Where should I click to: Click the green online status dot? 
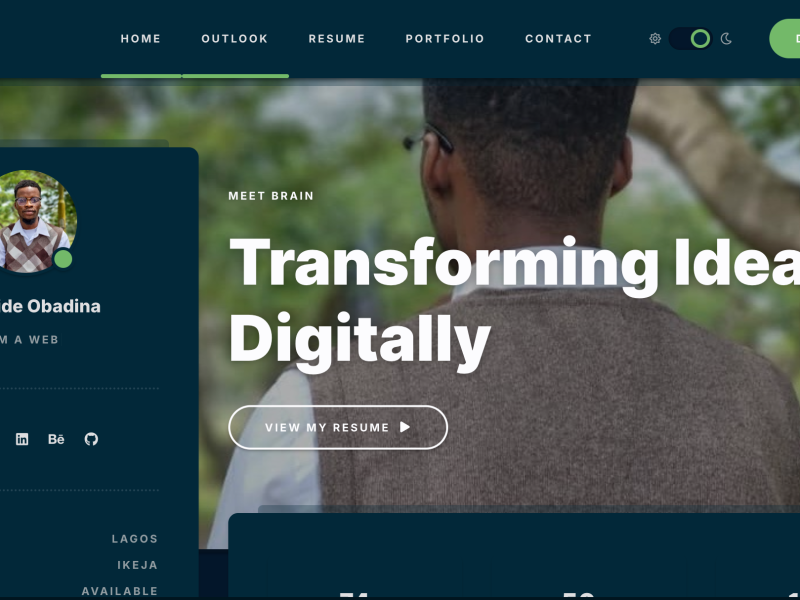tap(63, 259)
